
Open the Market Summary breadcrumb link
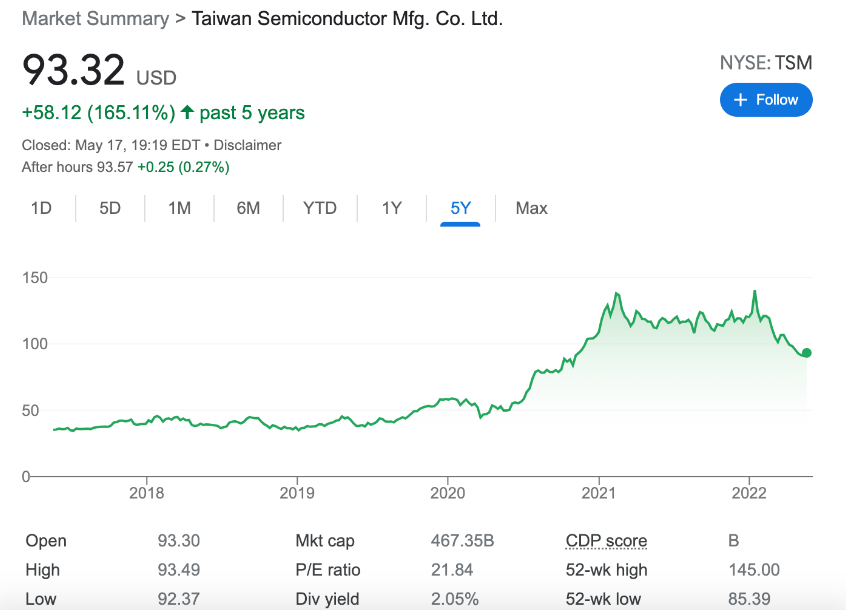pyautogui.click(x=95, y=19)
